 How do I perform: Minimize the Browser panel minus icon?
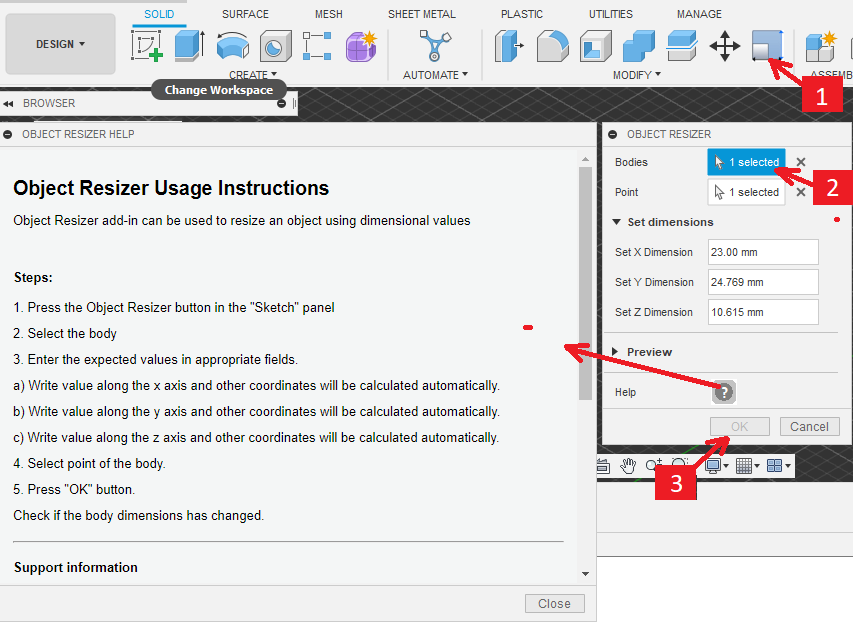point(281,103)
